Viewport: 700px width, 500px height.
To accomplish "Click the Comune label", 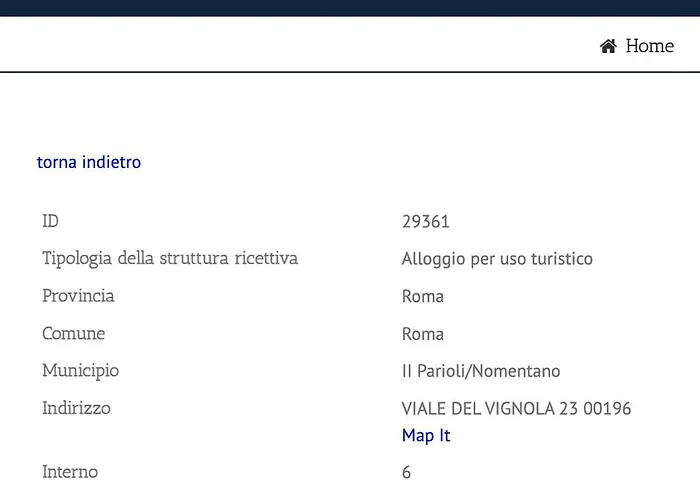I will pyautogui.click(x=74, y=333).
